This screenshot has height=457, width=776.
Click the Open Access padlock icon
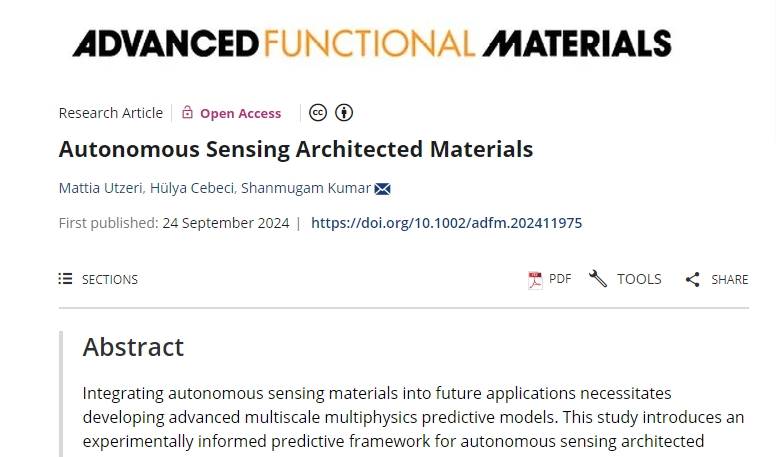(187, 113)
